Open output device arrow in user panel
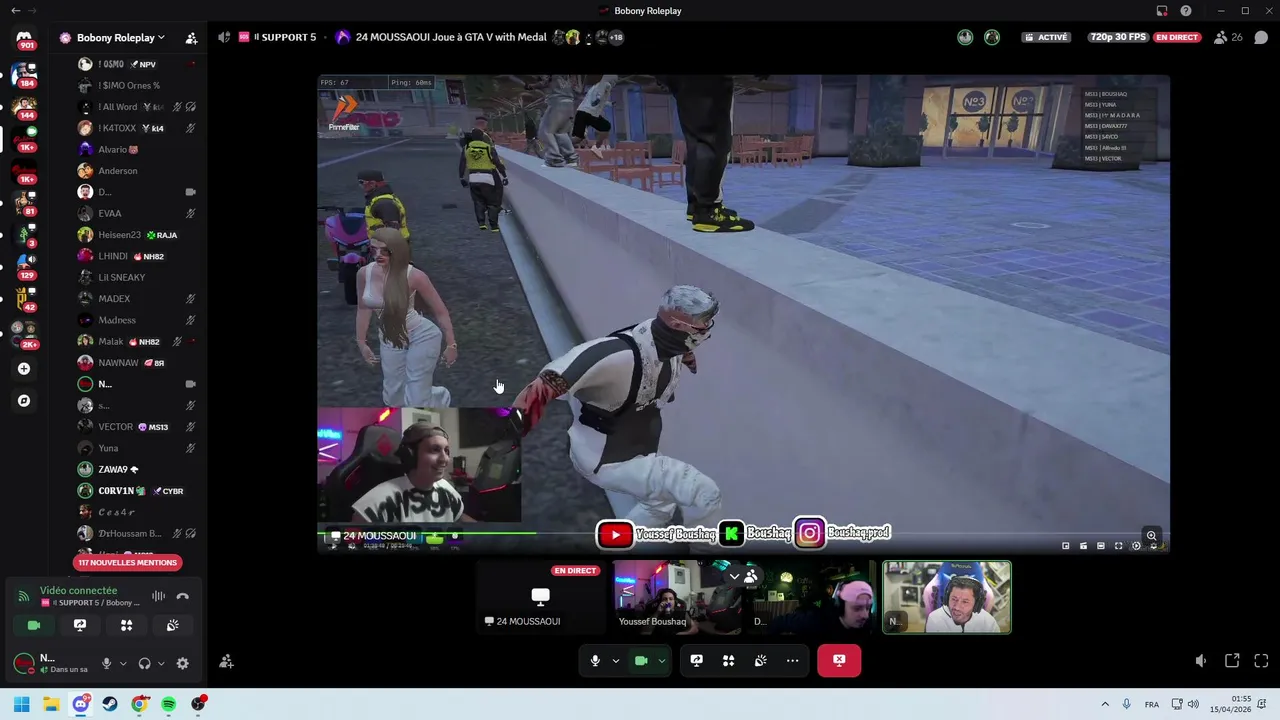This screenshot has width=1280, height=720. [x=161, y=663]
